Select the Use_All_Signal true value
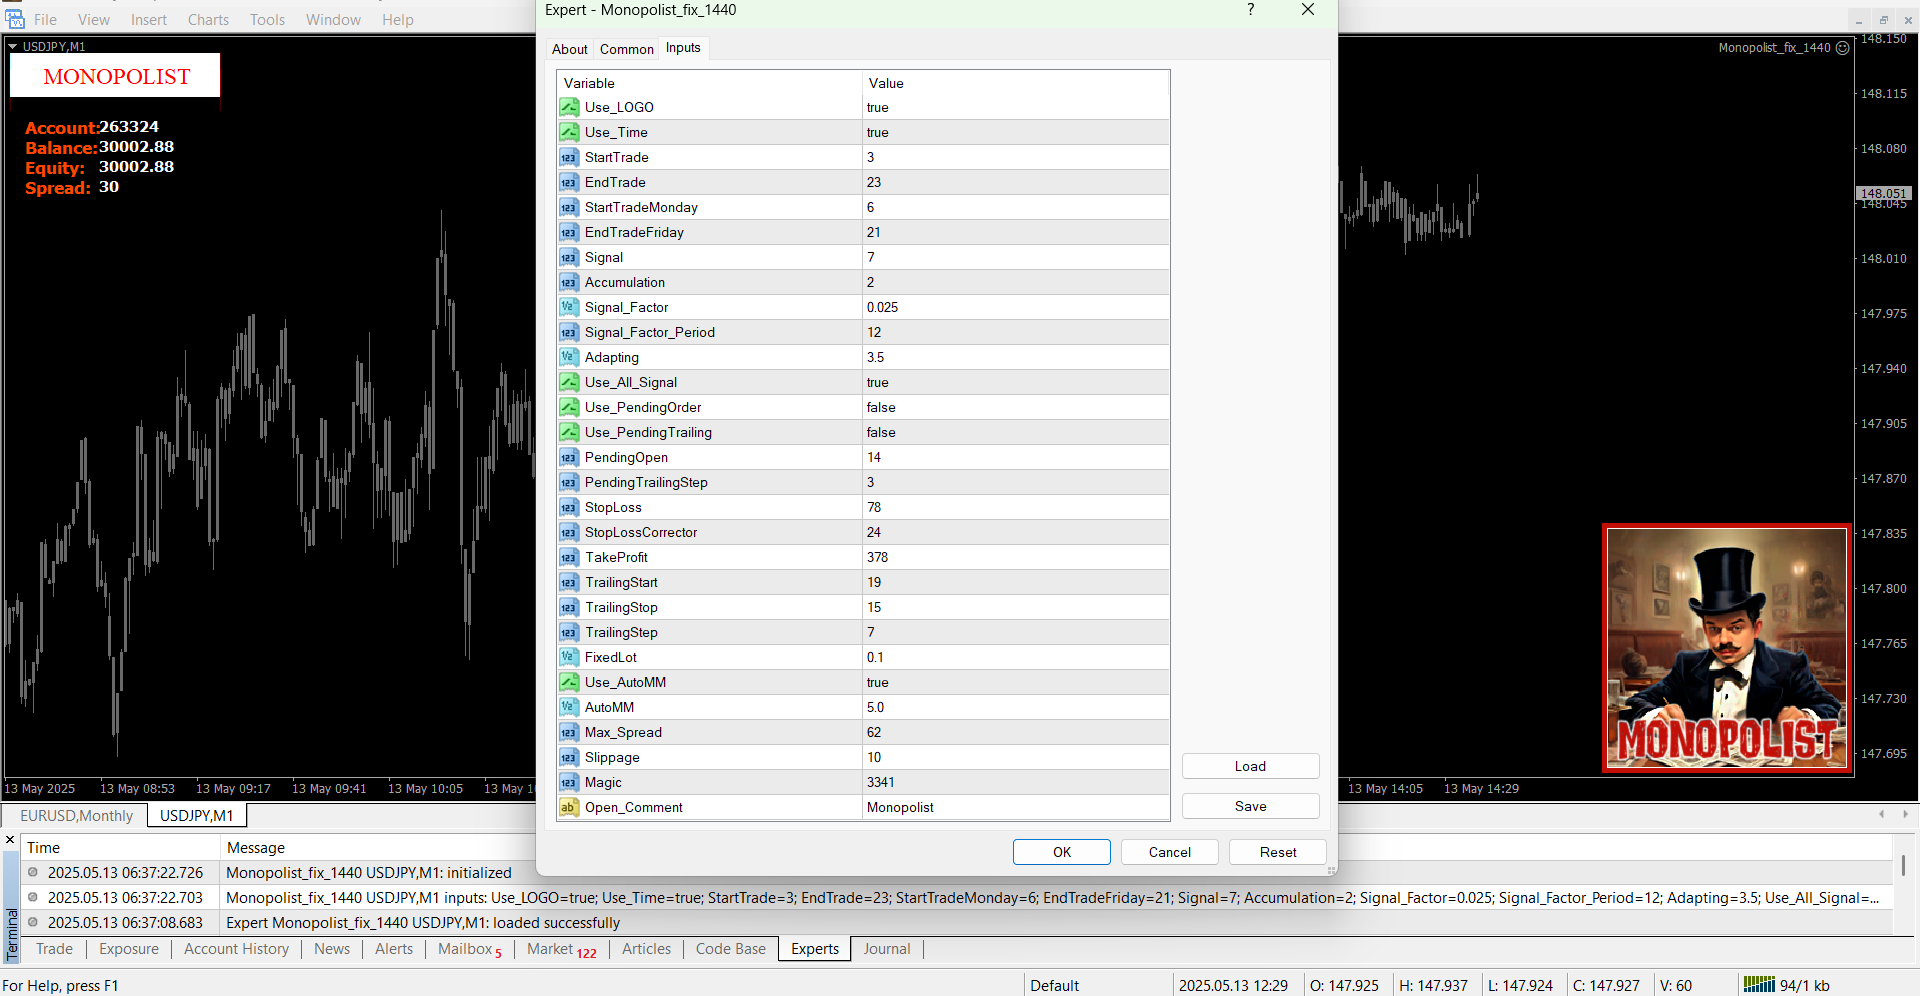 (x=1015, y=382)
